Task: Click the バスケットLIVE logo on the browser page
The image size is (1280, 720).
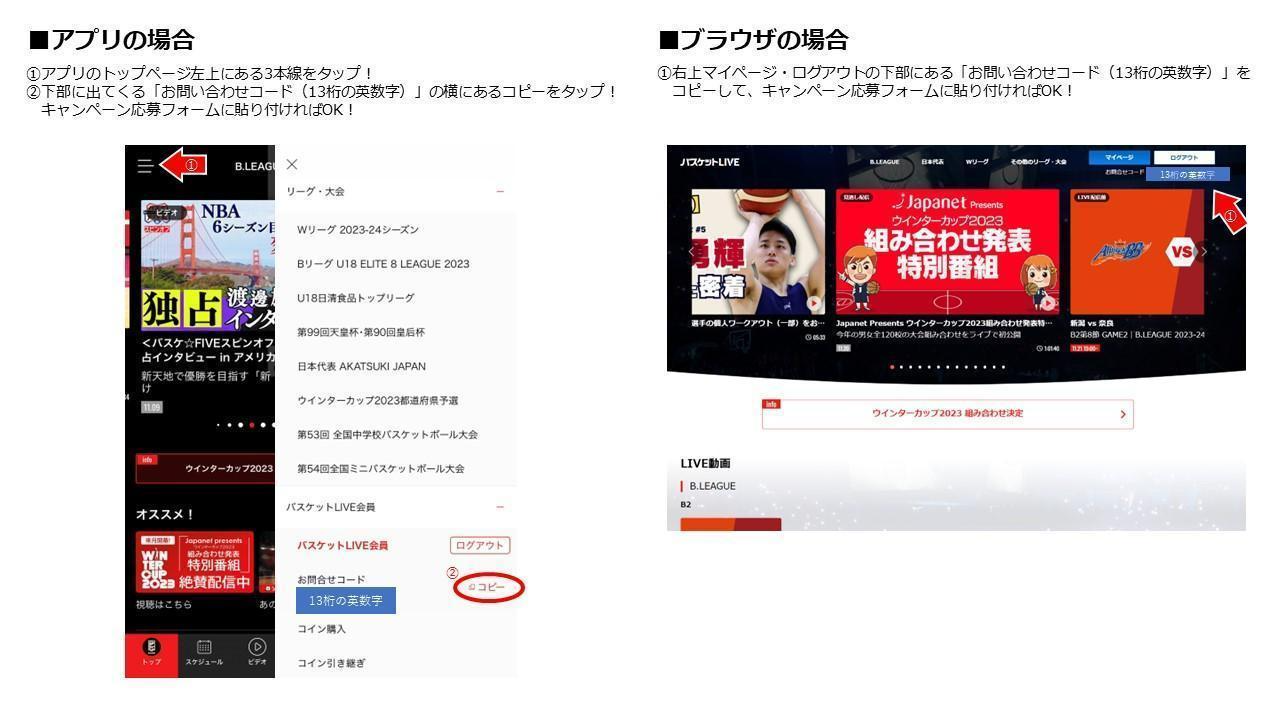Action: [710, 162]
